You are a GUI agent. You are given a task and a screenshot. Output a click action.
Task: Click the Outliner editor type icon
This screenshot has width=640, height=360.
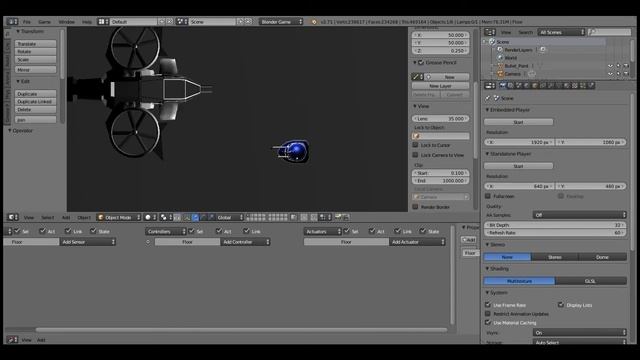pyautogui.click(x=490, y=32)
